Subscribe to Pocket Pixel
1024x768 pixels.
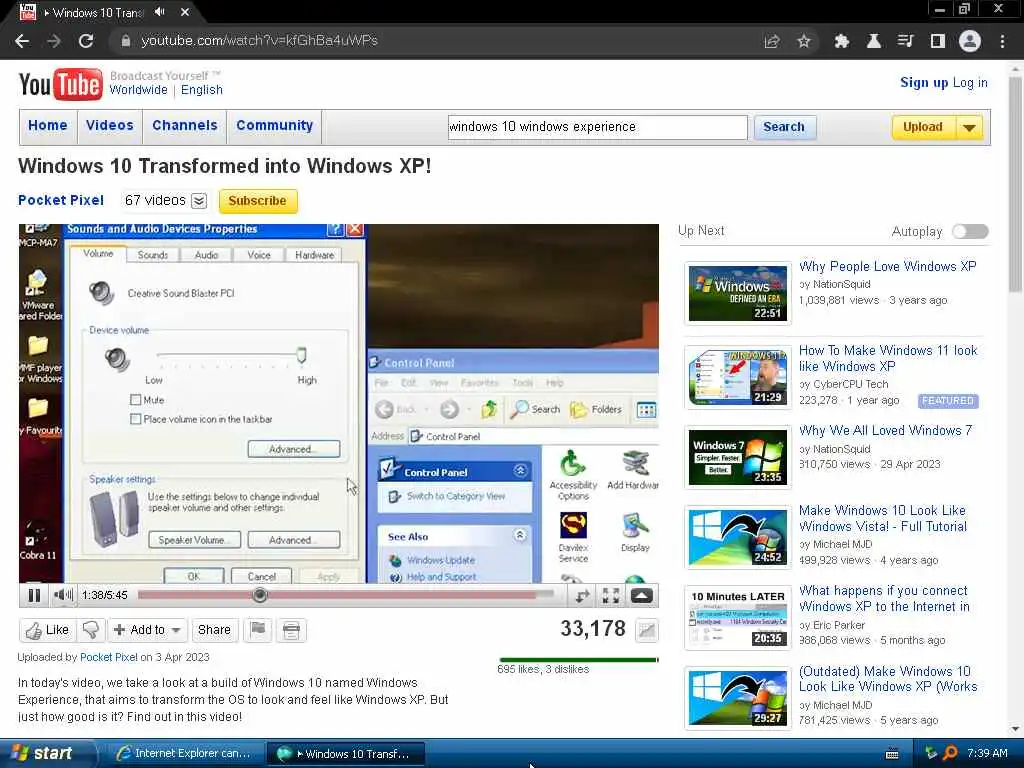point(258,201)
